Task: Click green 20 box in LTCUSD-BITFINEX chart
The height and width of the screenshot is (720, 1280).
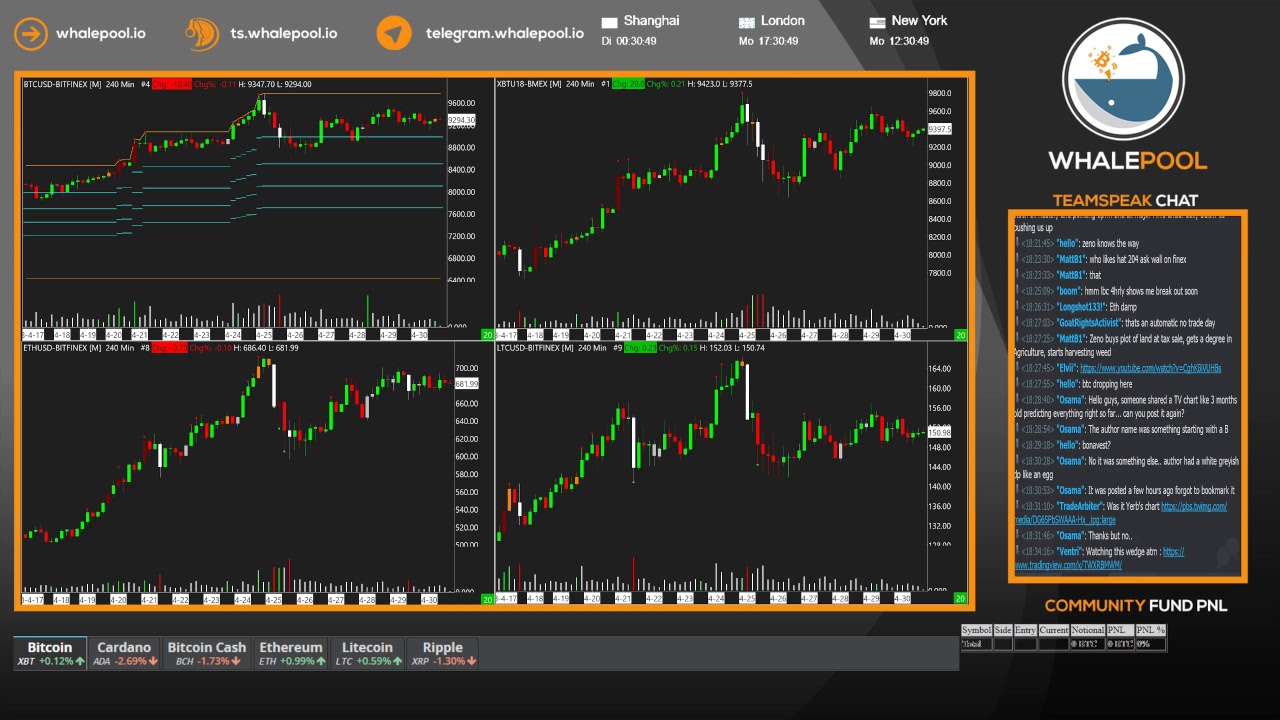Action: (960, 599)
